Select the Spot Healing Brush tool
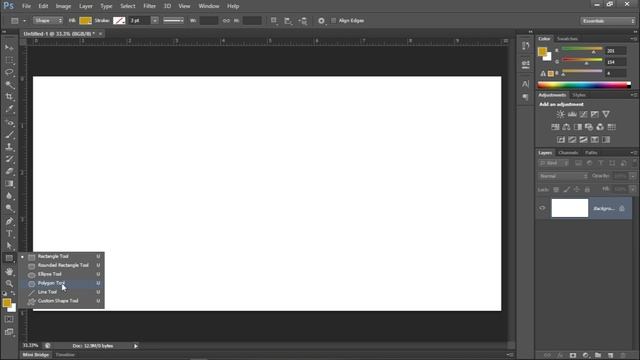Viewport: 640px width, 360px height. click(x=9, y=122)
